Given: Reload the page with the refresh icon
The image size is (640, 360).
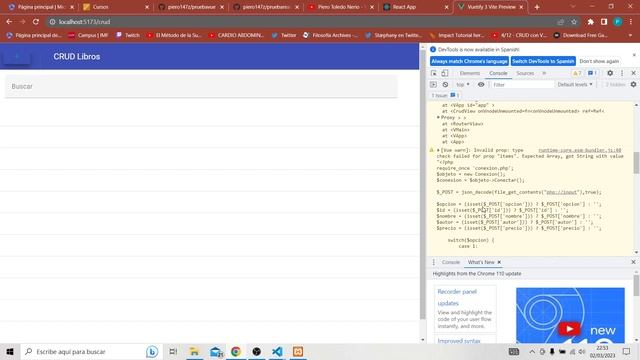Looking at the screenshot, I should (x=36, y=22).
